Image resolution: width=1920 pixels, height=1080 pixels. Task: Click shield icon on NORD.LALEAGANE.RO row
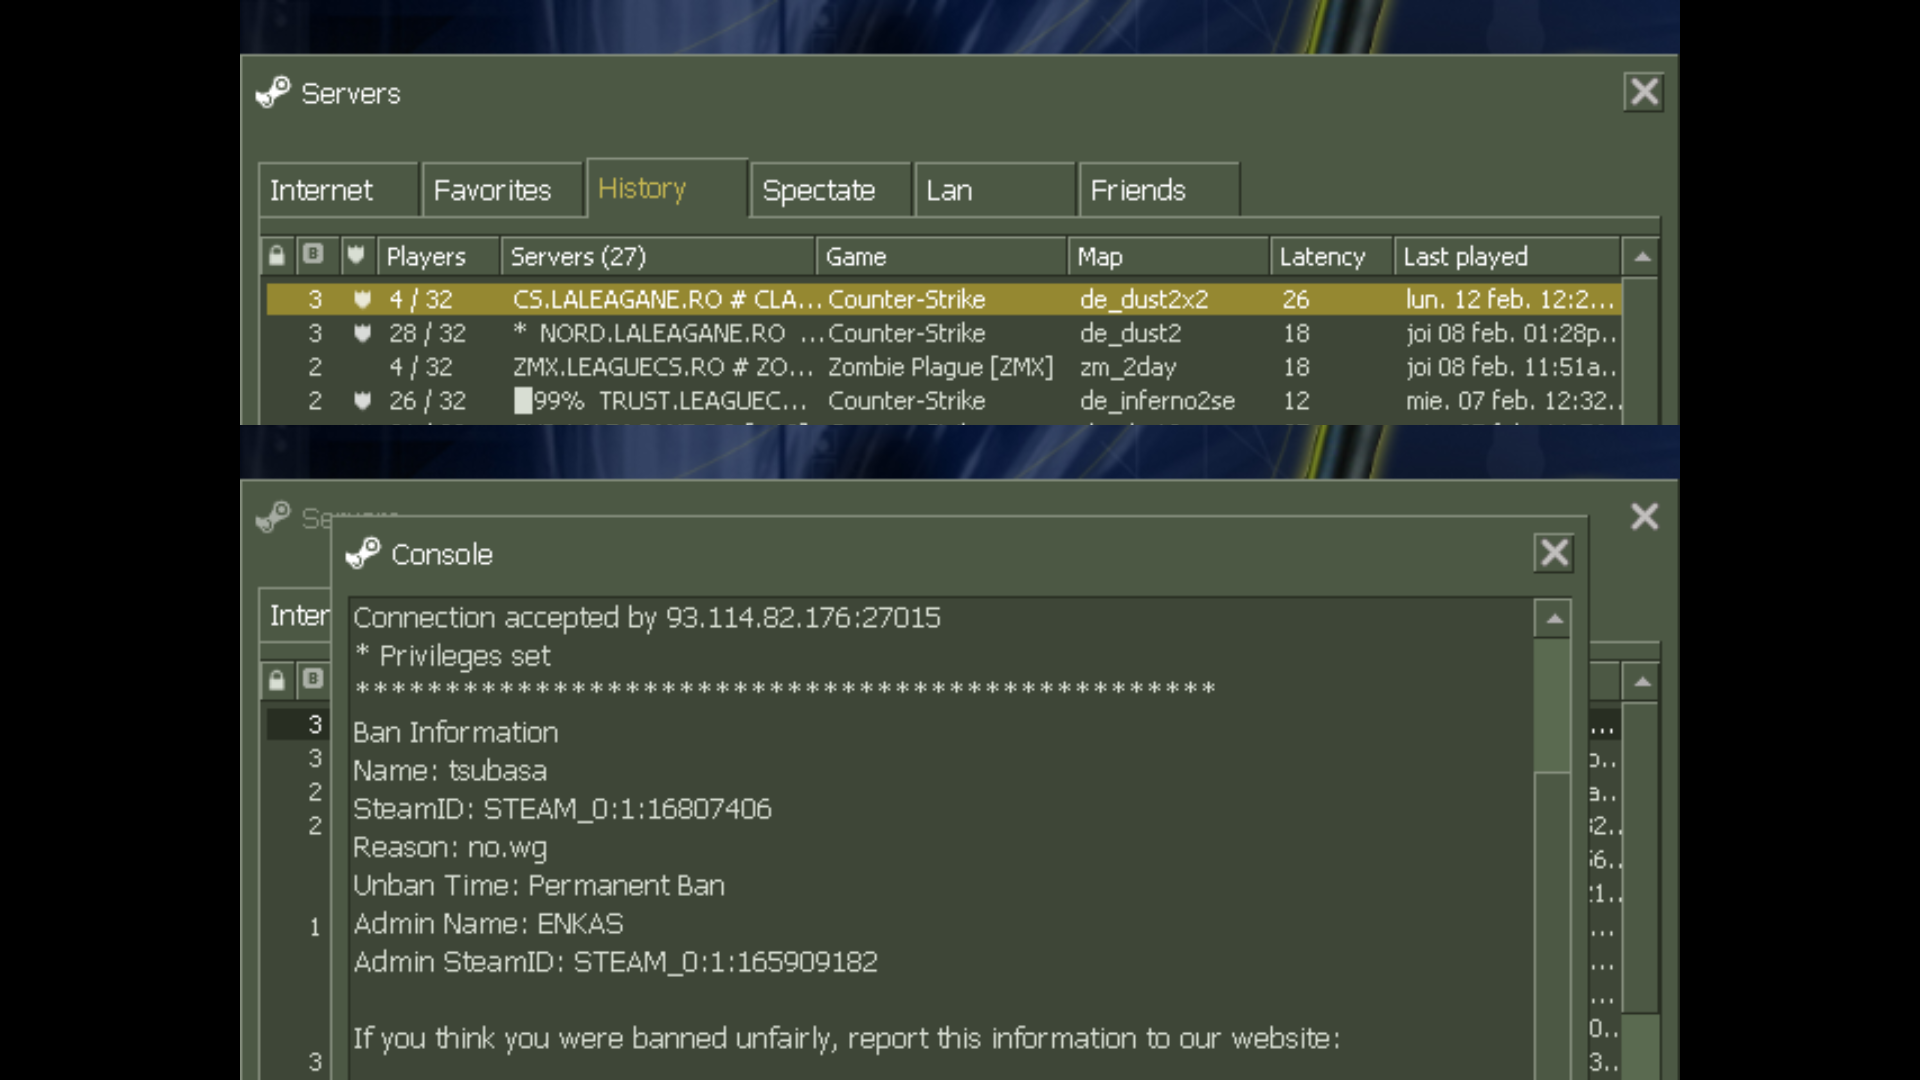click(362, 333)
